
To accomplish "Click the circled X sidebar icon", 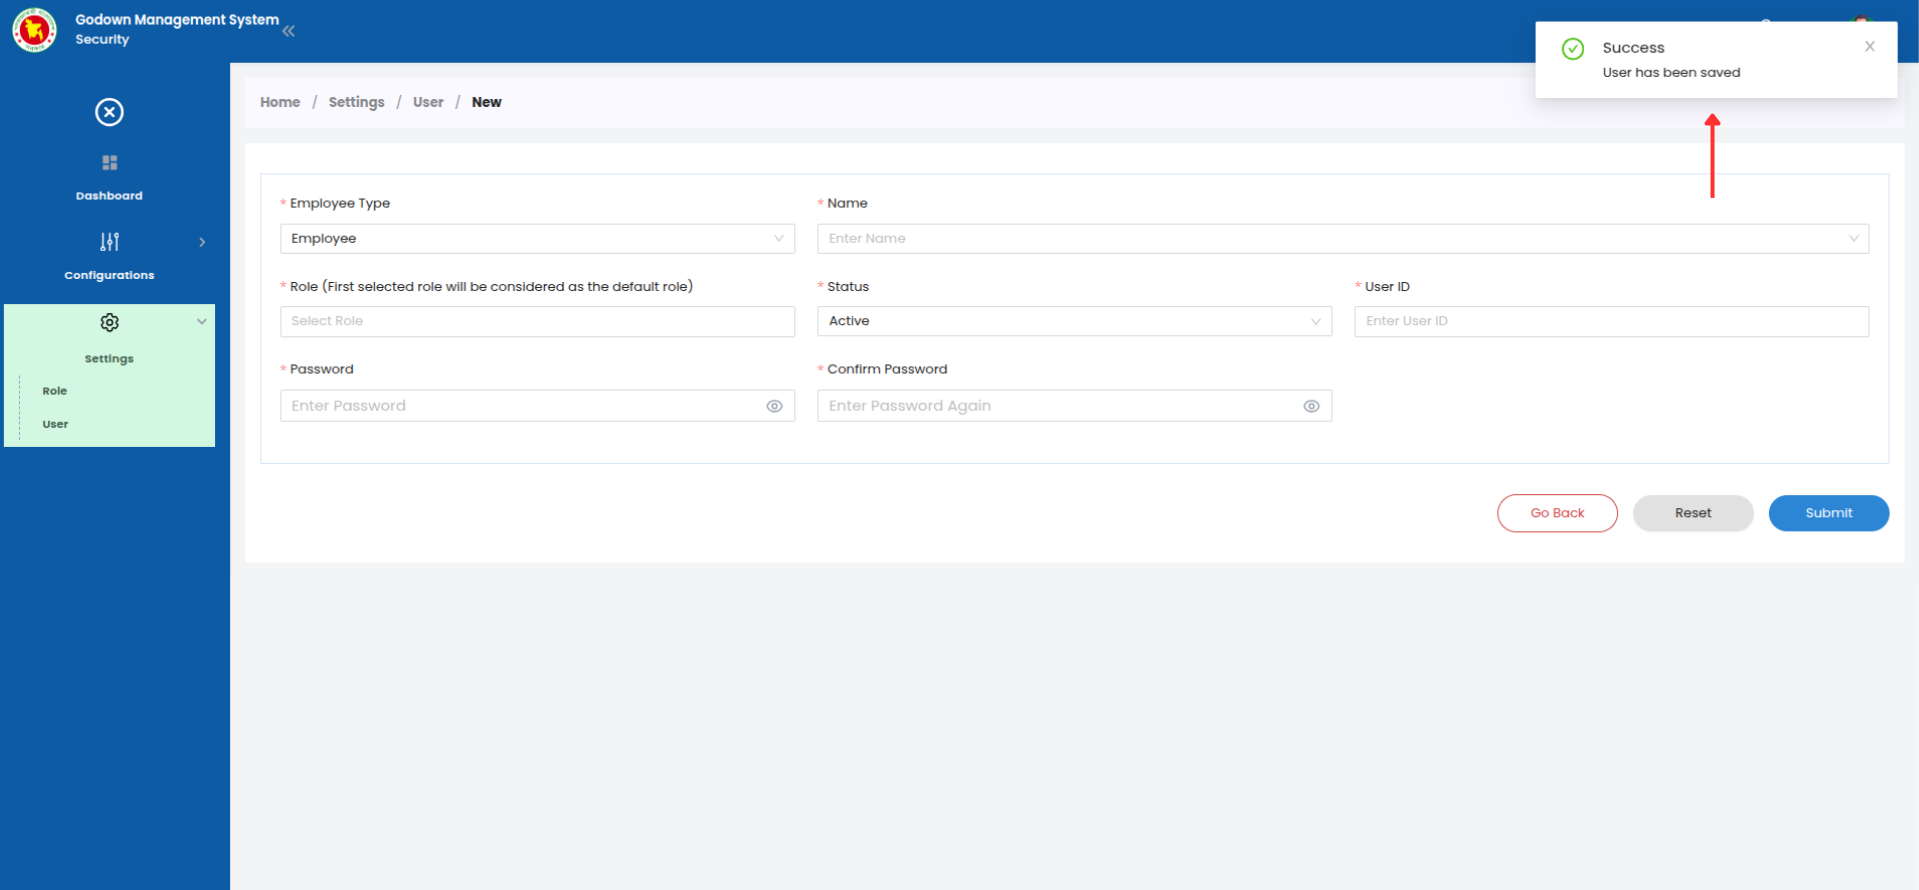I will click(x=109, y=112).
